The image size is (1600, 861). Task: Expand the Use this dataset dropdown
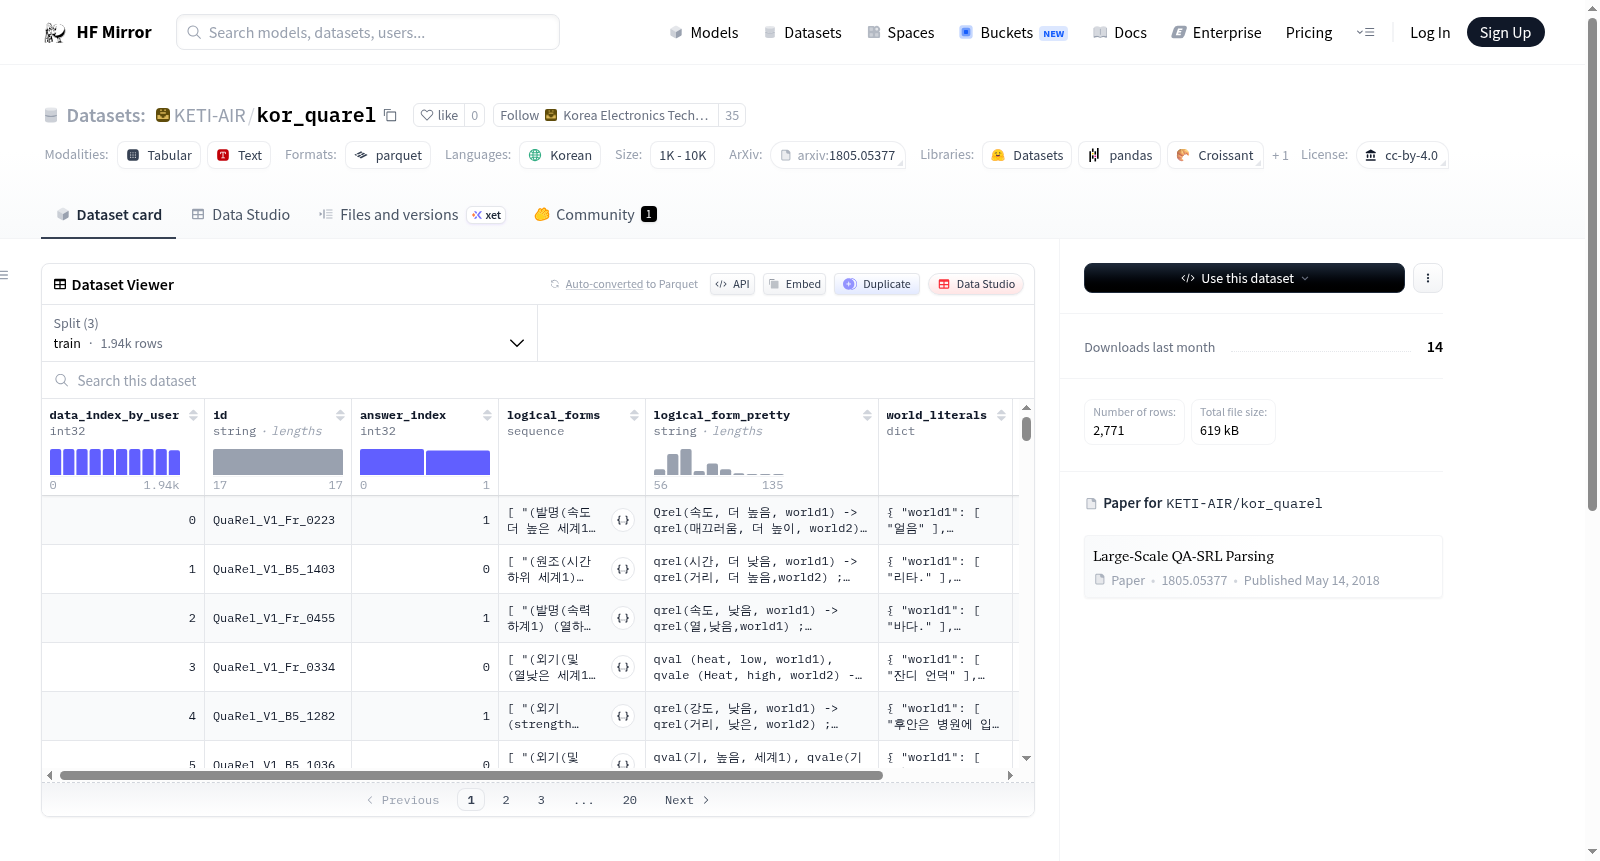click(x=1244, y=278)
